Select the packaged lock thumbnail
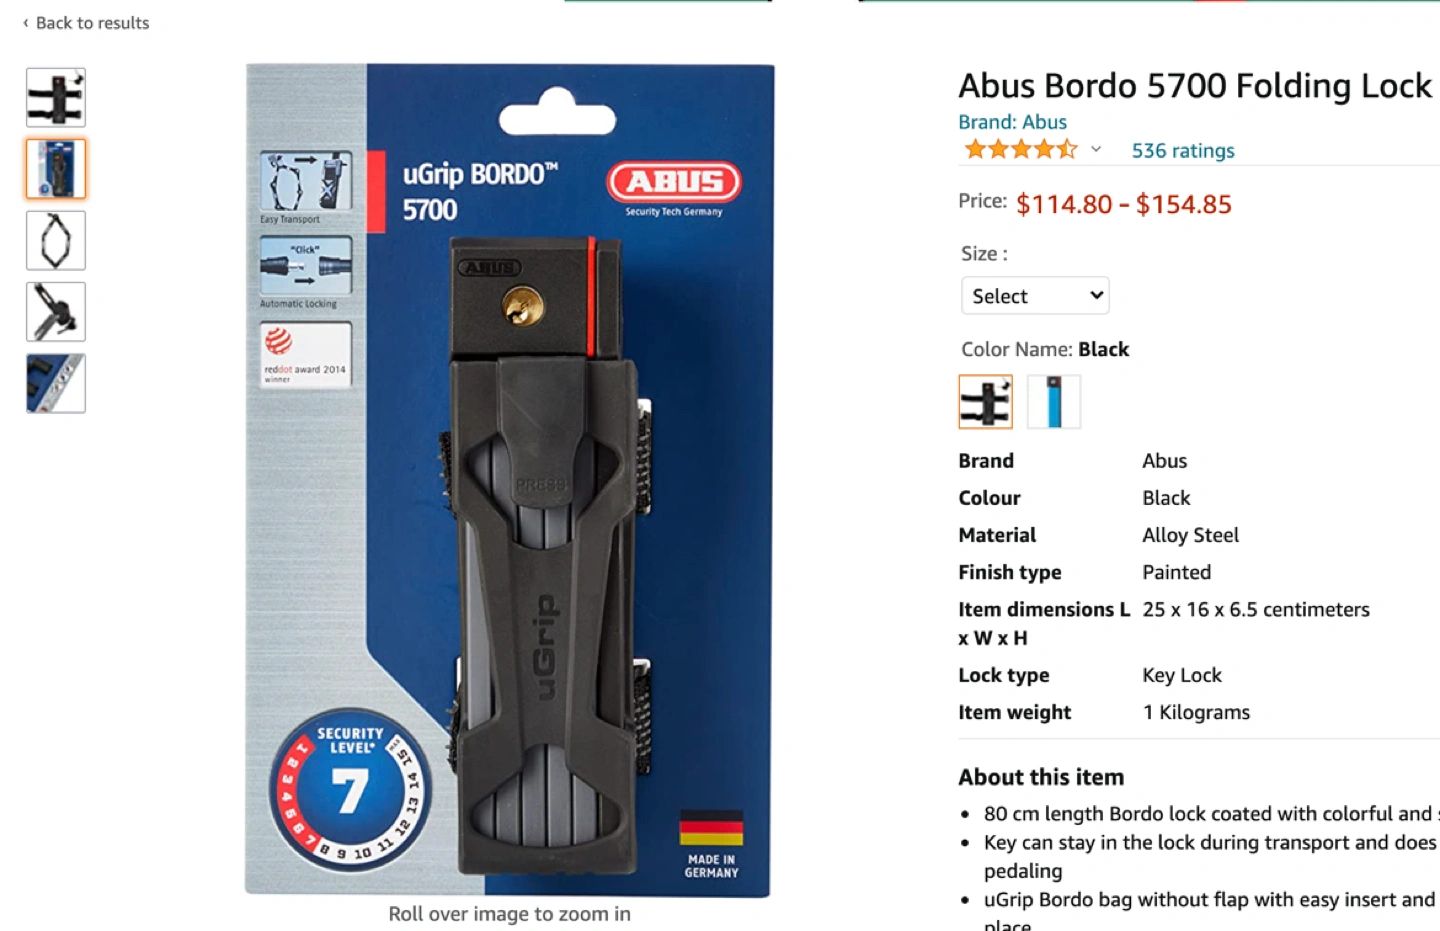This screenshot has width=1440, height=931. click(56, 169)
